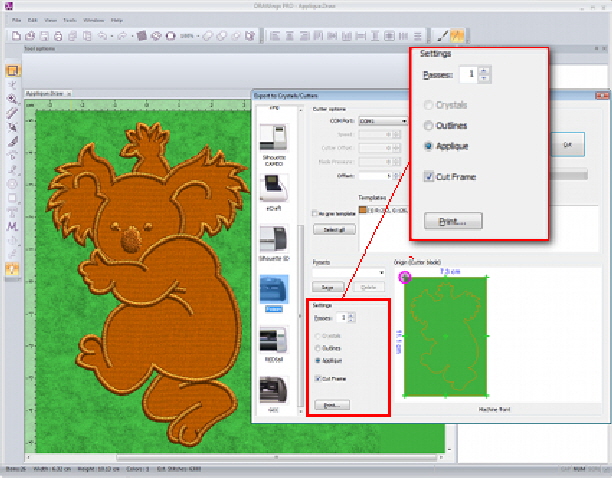Click the printer icon in the main toolbar
Screen dimensions: 612x478
point(58,36)
